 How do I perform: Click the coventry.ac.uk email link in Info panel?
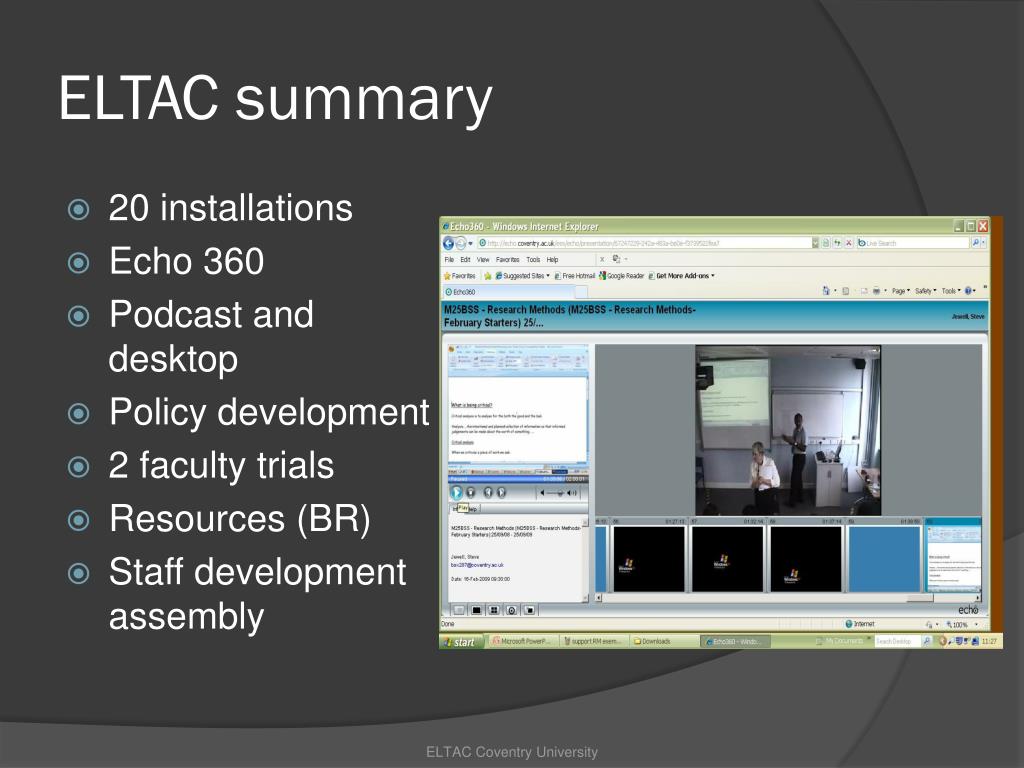(477, 565)
